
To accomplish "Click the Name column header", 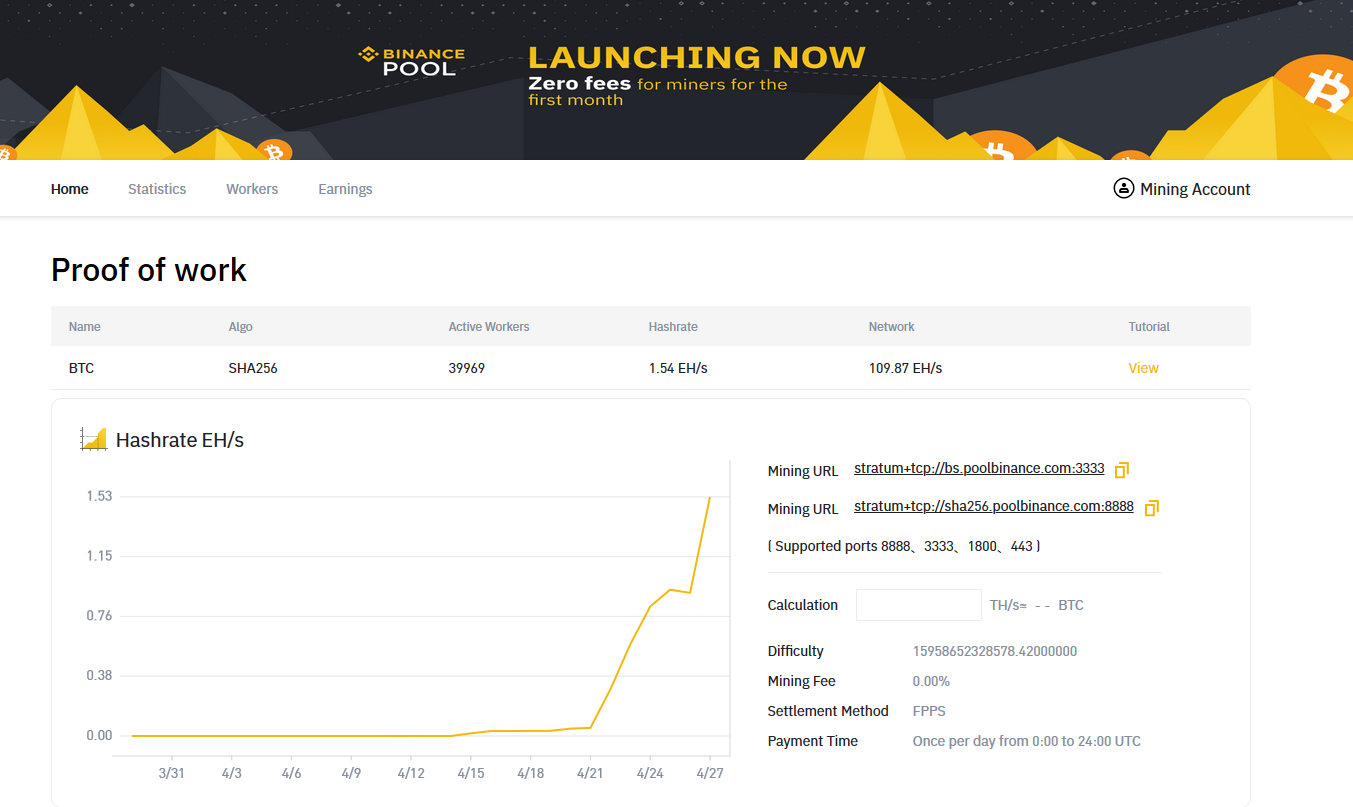I will coord(85,327).
